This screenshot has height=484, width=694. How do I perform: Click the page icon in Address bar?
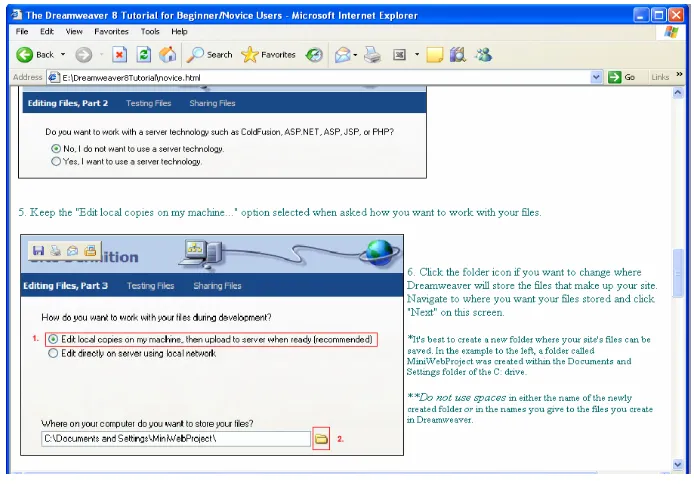click(x=54, y=77)
